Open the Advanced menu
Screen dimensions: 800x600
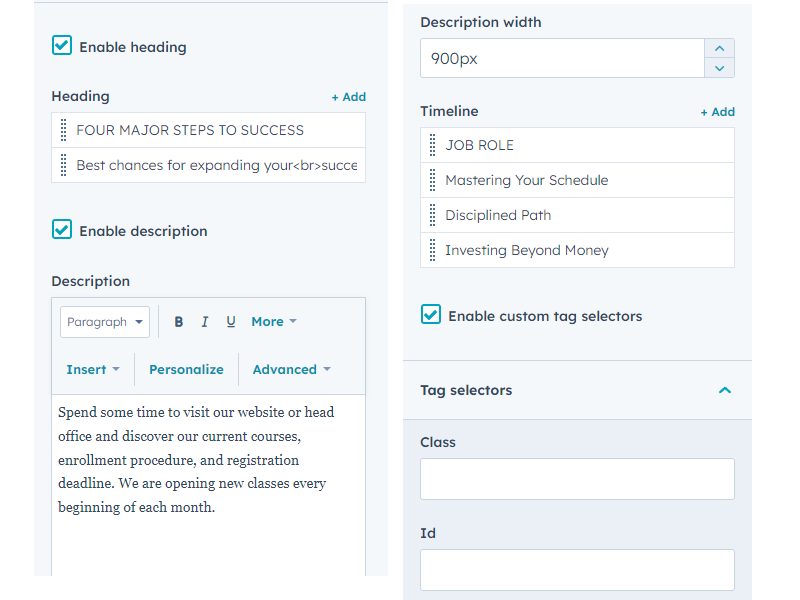pyautogui.click(x=291, y=369)
